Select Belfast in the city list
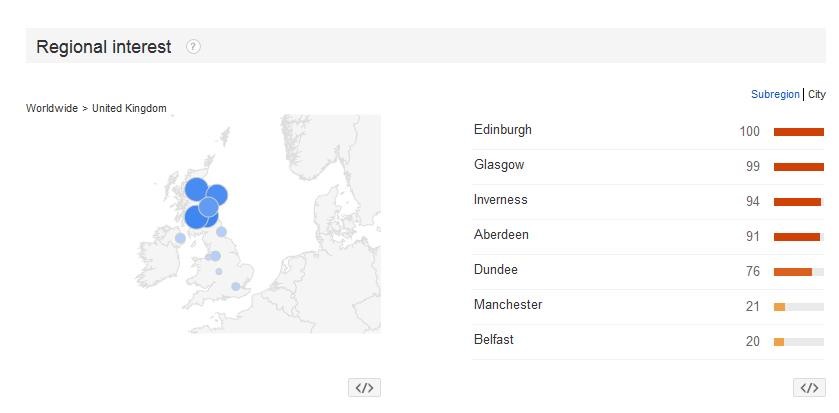 click(493, 339)
